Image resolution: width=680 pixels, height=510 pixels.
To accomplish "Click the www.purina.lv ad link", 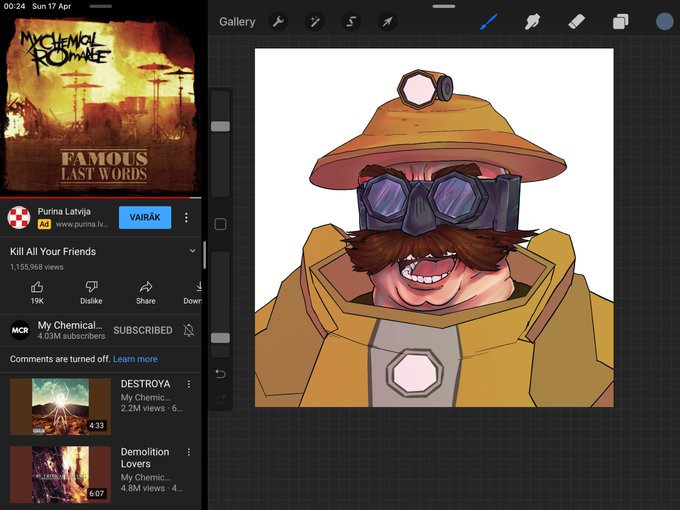I will pyautogui.click(x=82, y=224).
